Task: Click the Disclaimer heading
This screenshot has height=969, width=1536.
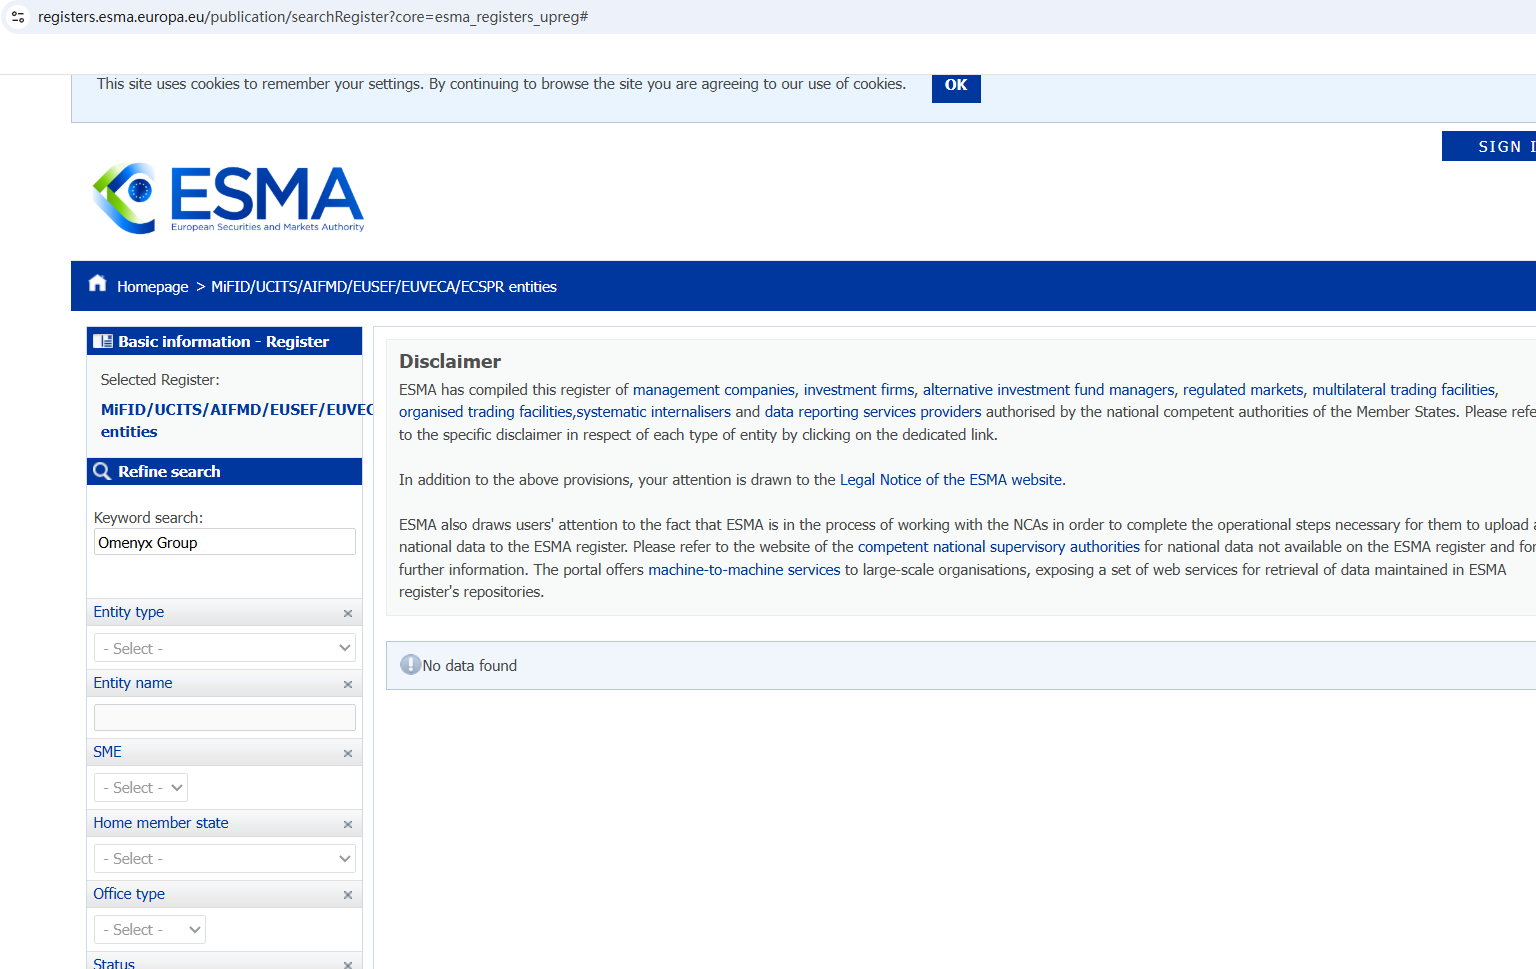Action: pos(450,361)
